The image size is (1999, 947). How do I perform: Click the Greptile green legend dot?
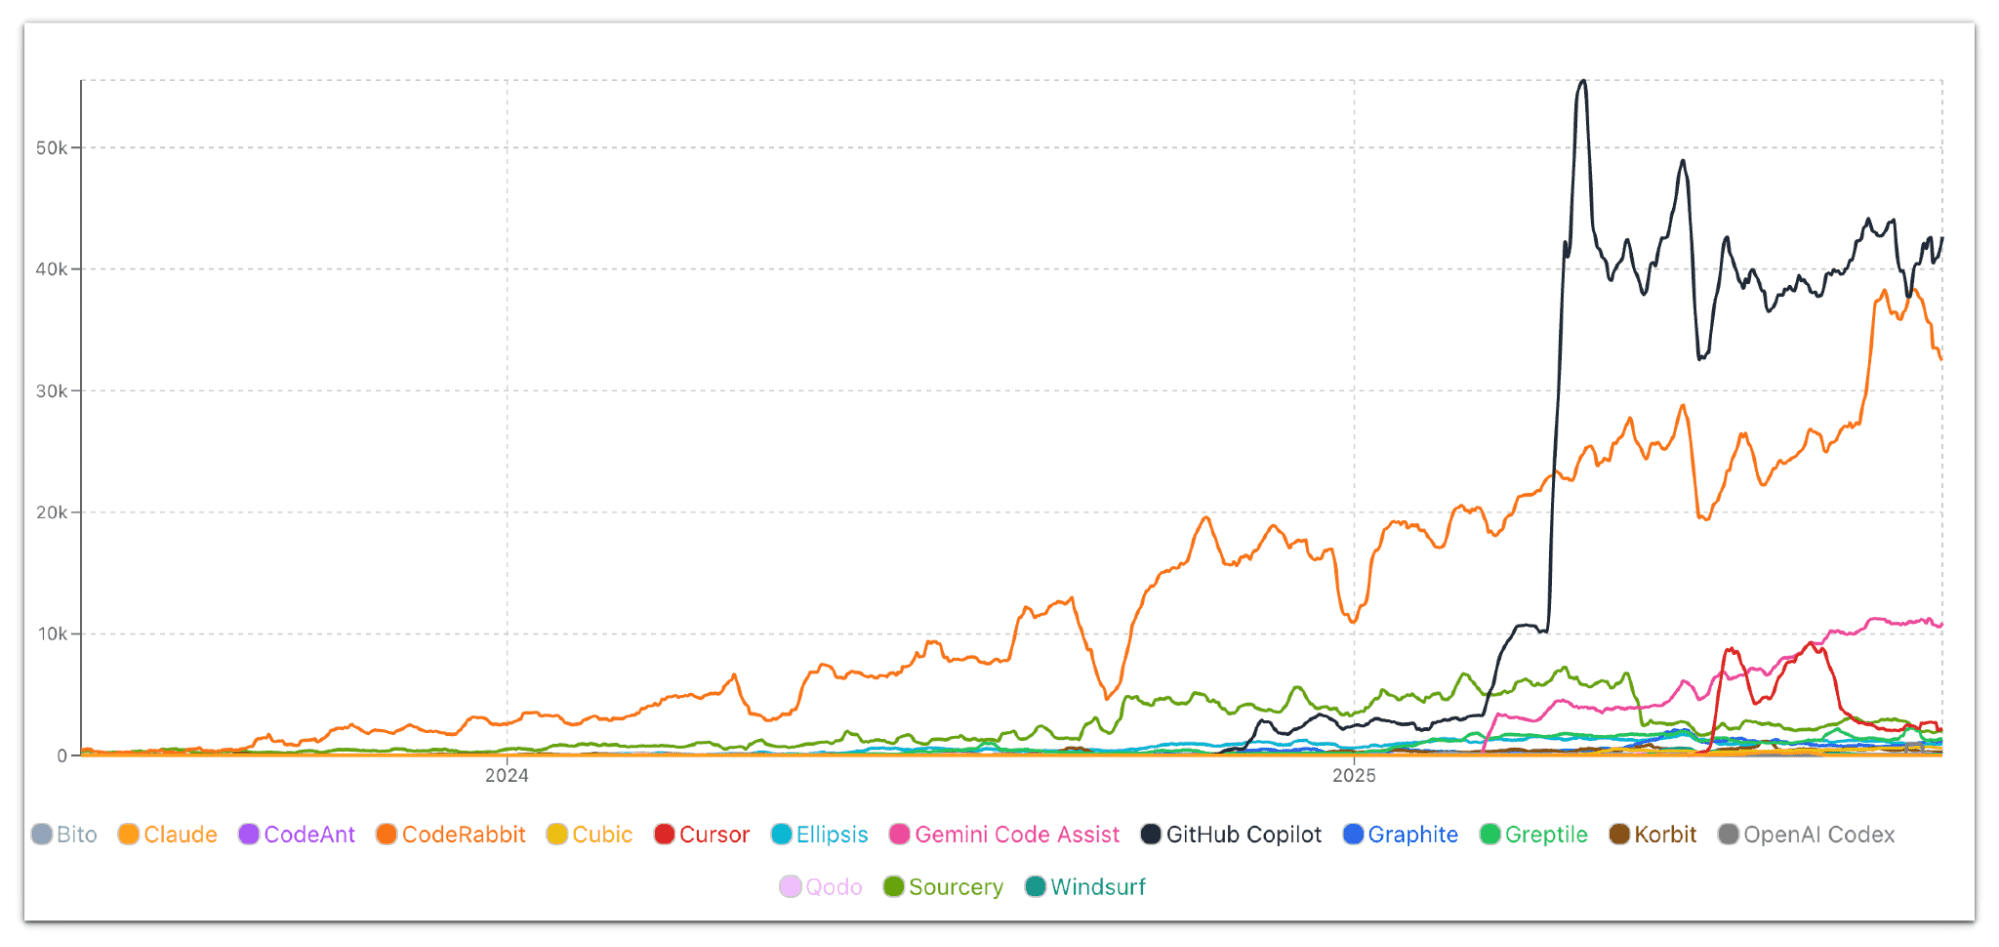tap(1490, 834)
